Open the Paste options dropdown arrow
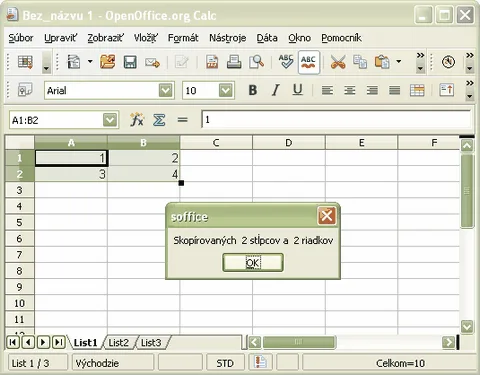This screenshot has width=480, height=375. (x=398, y=61)
